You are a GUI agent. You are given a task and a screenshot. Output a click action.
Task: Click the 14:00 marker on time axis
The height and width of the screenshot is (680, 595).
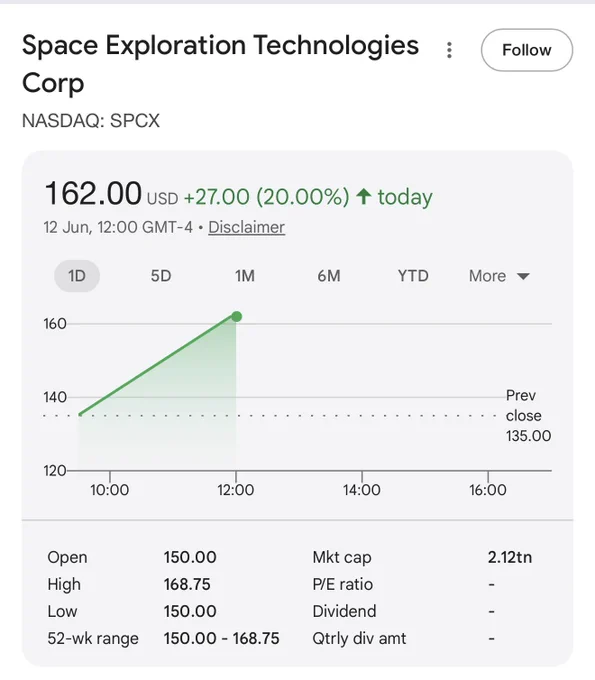pos(362,490)
